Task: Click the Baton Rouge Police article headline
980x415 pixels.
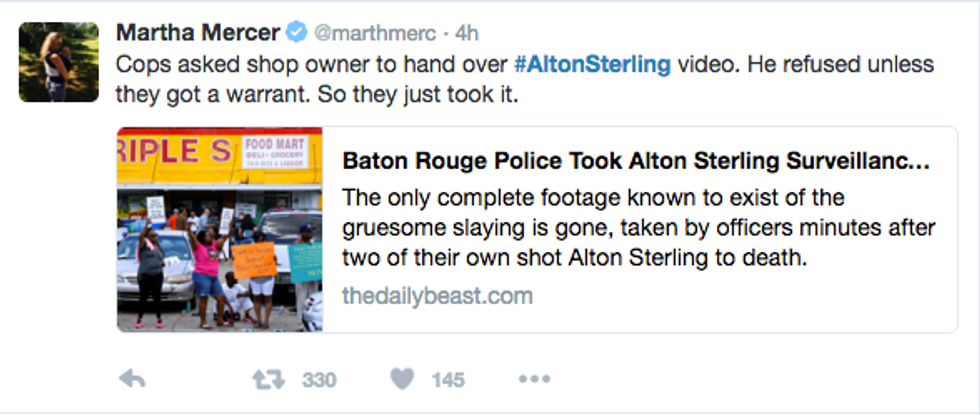Action: click(636, 161)
